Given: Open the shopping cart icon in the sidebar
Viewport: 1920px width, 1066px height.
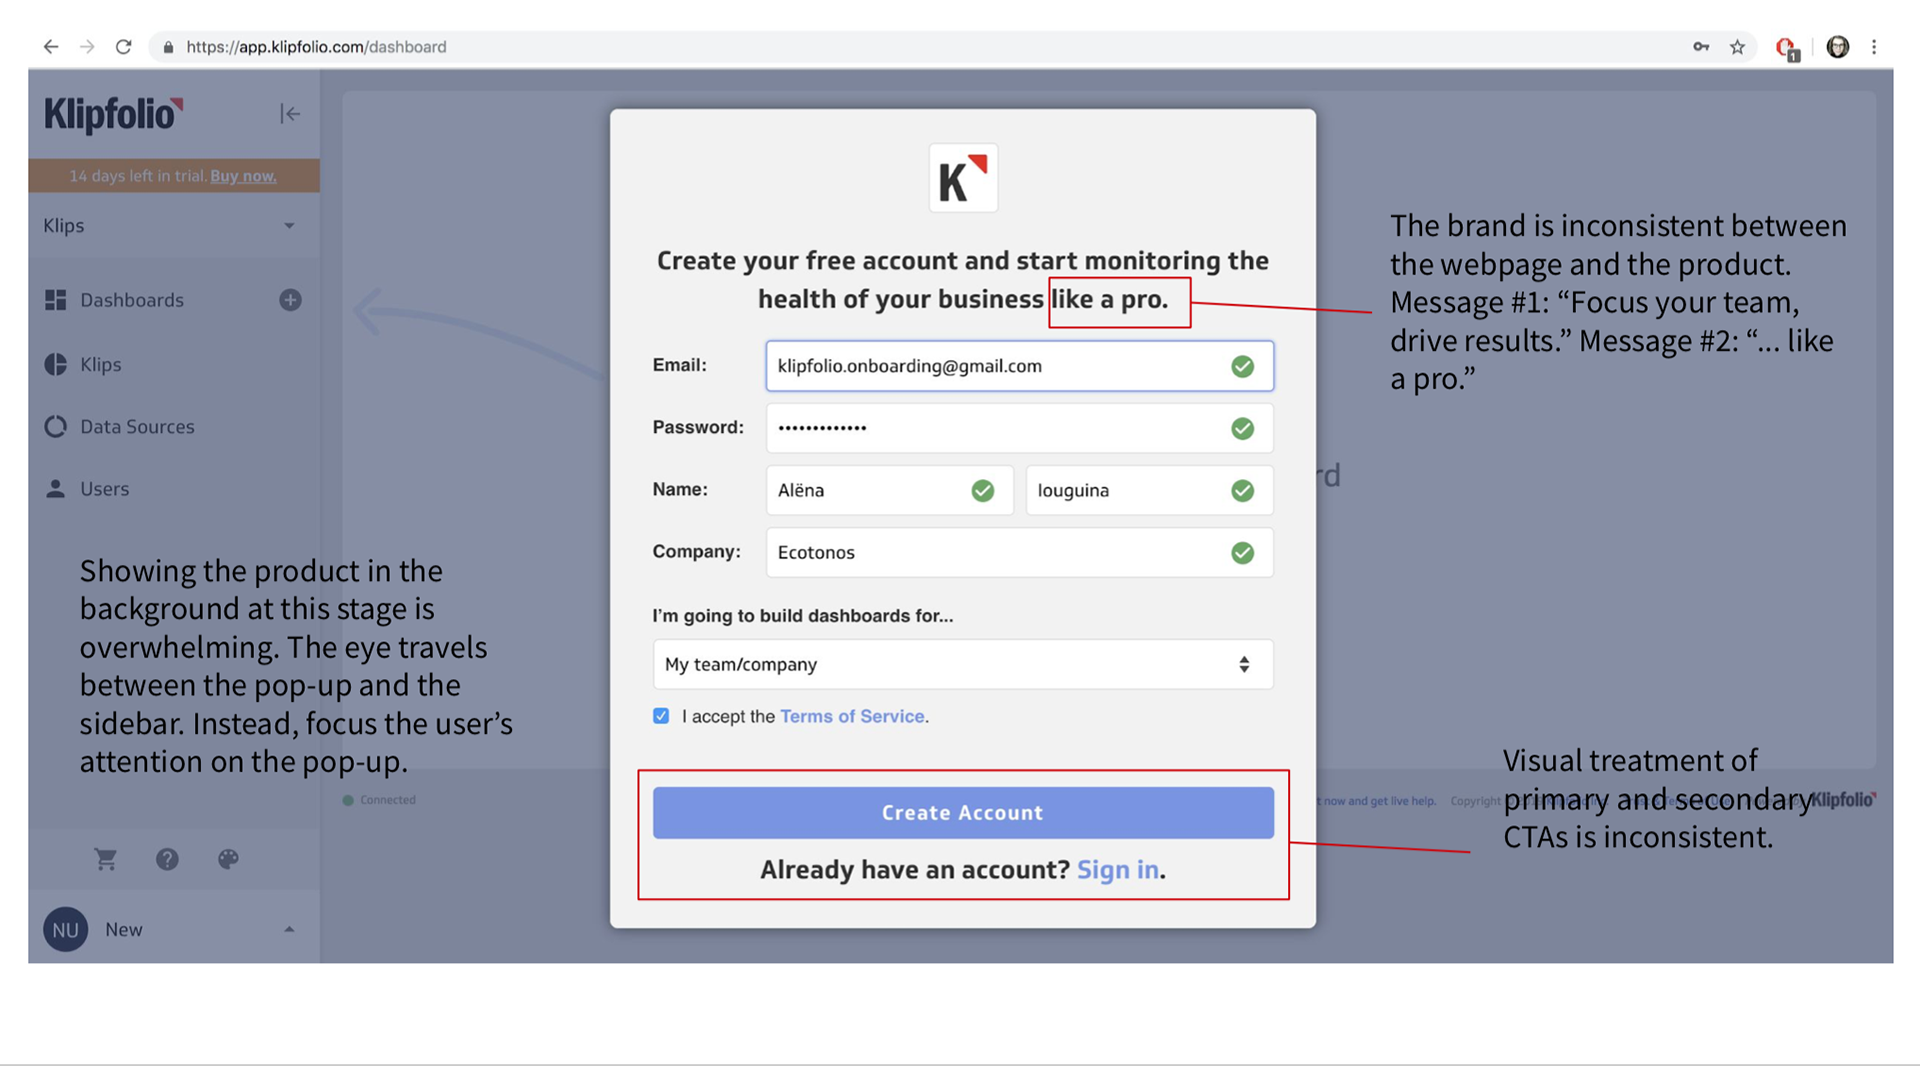Looking at the screenshot, I should tap(105, 859).
